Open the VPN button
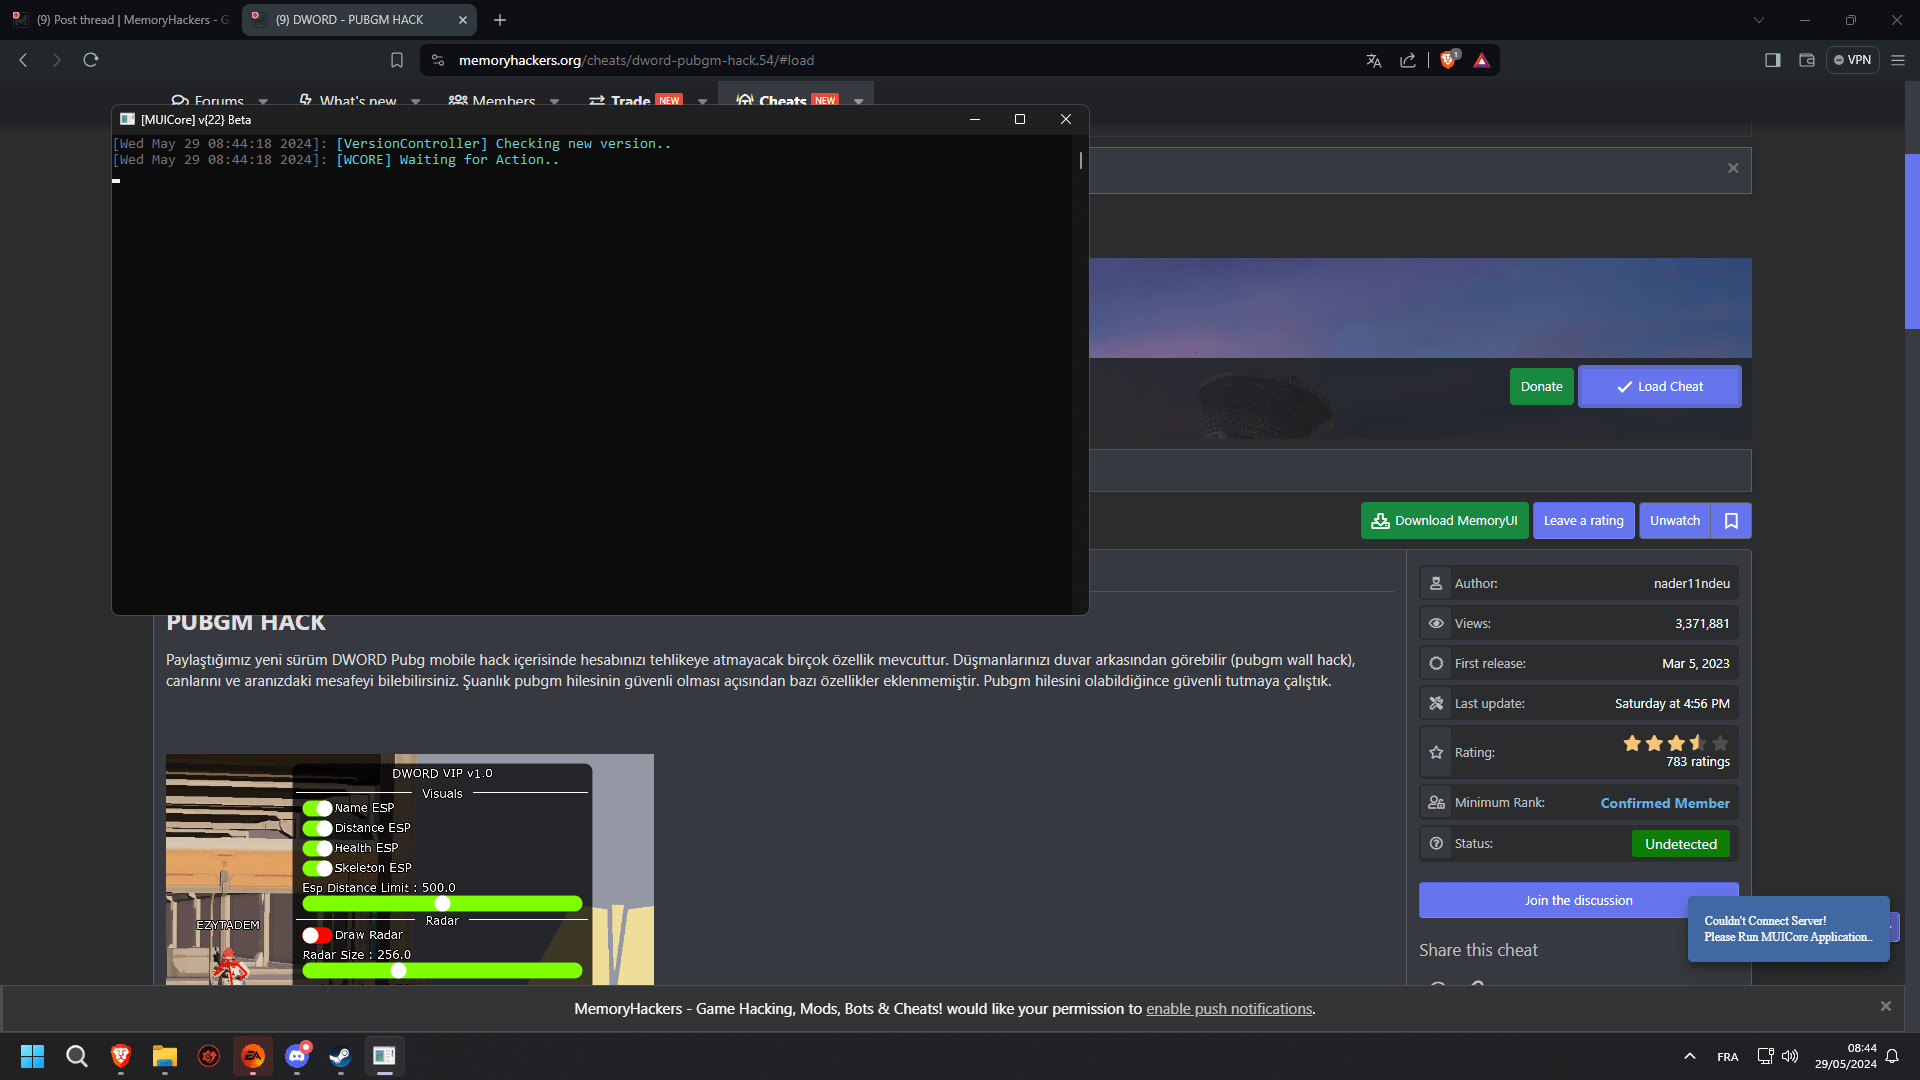Viewport: 1920px width, 1080px height. [1852, 60]
